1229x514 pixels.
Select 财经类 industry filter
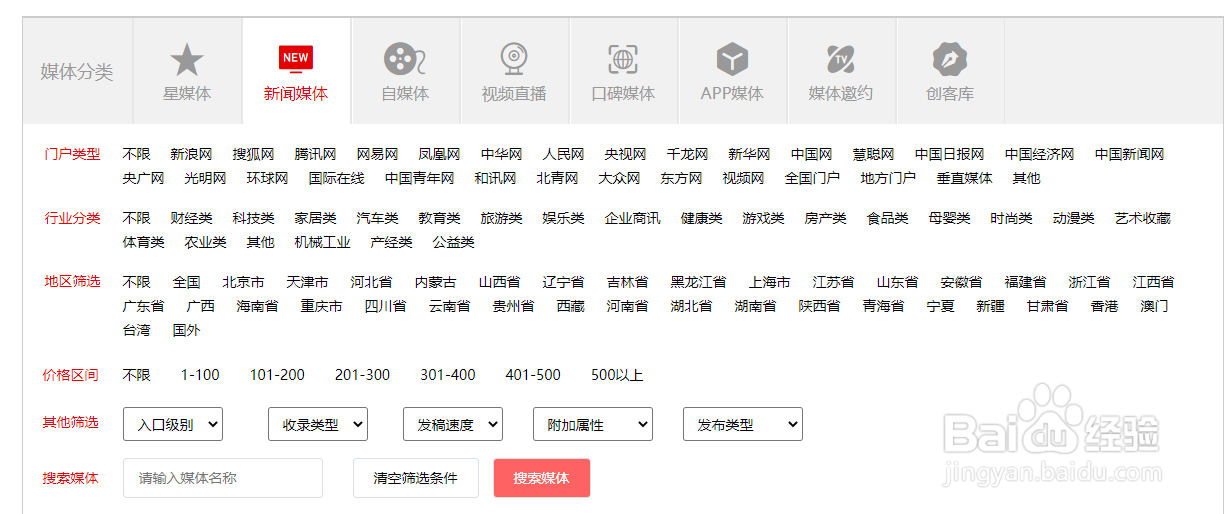pyautogui.click(x=191, y=218)
